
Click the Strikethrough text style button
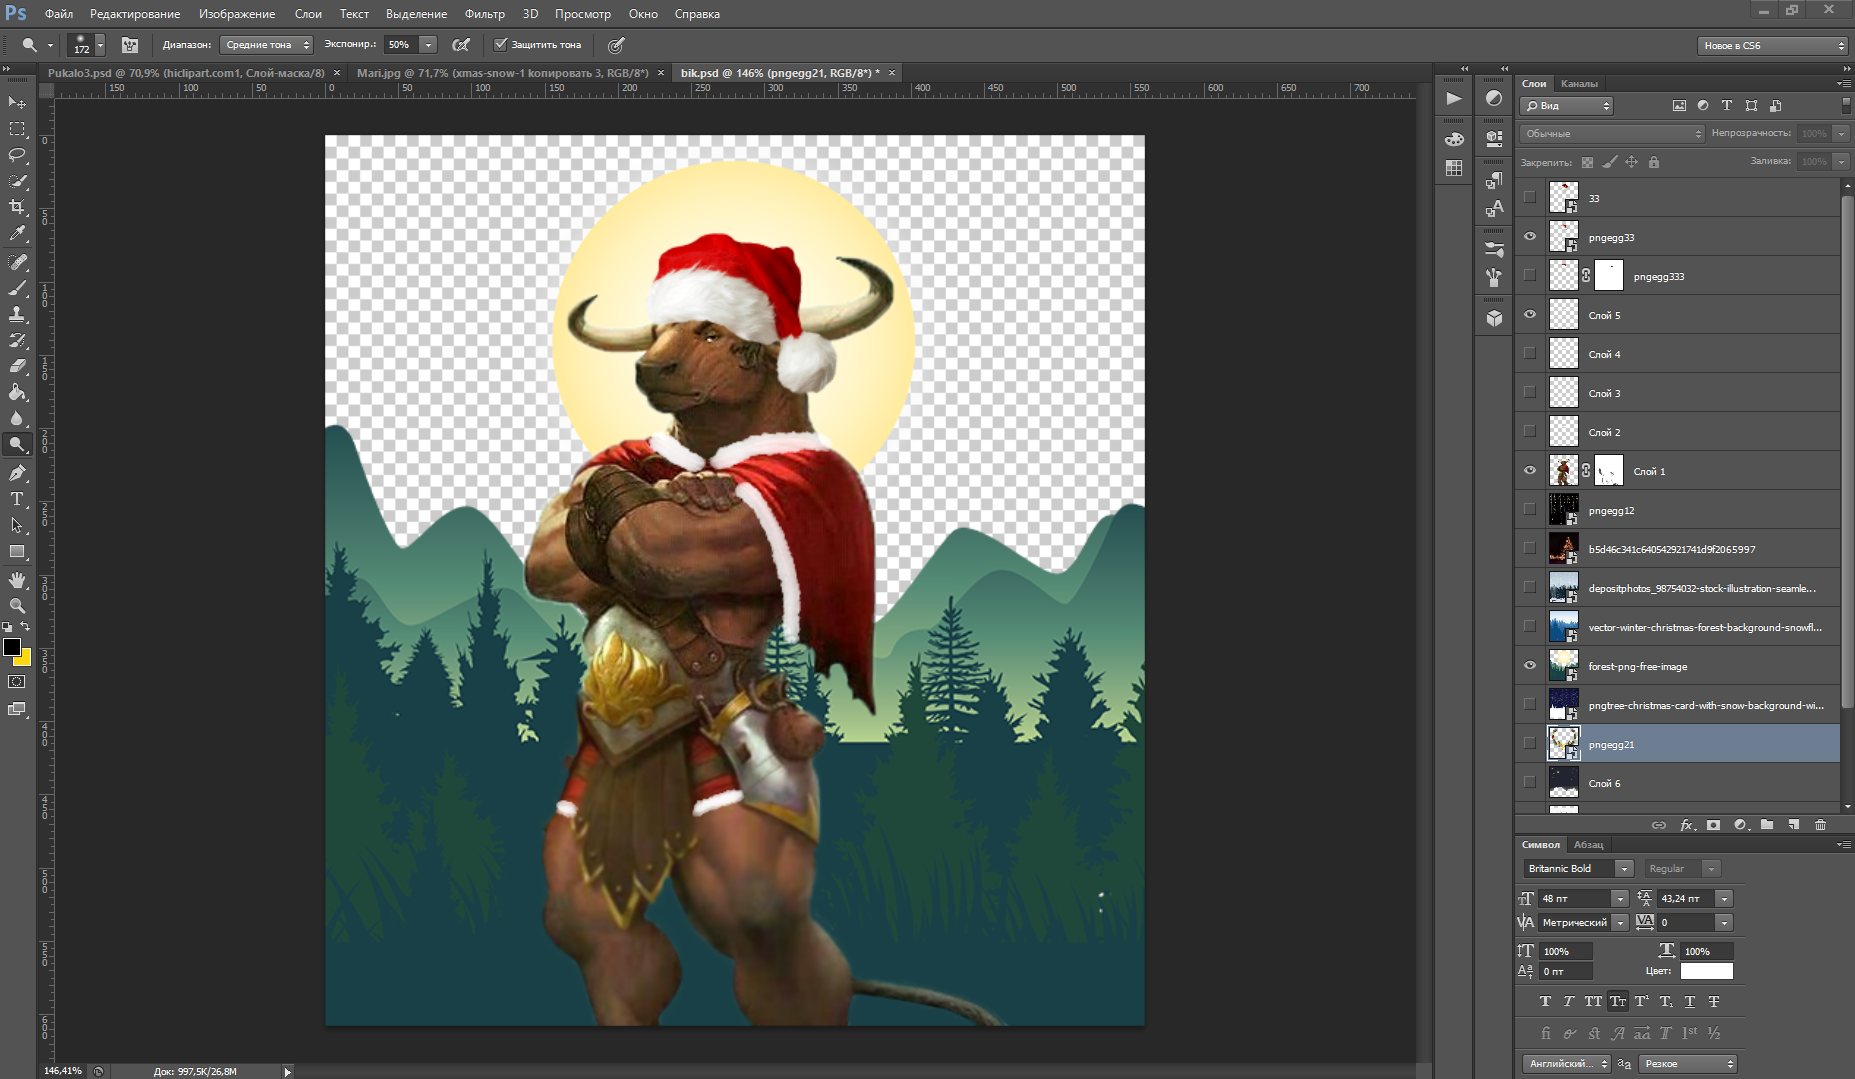coord(1714,1002)
